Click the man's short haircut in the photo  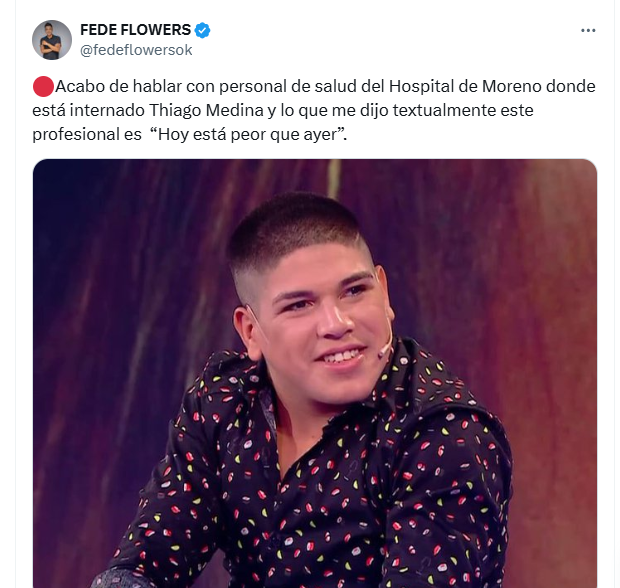297,229
